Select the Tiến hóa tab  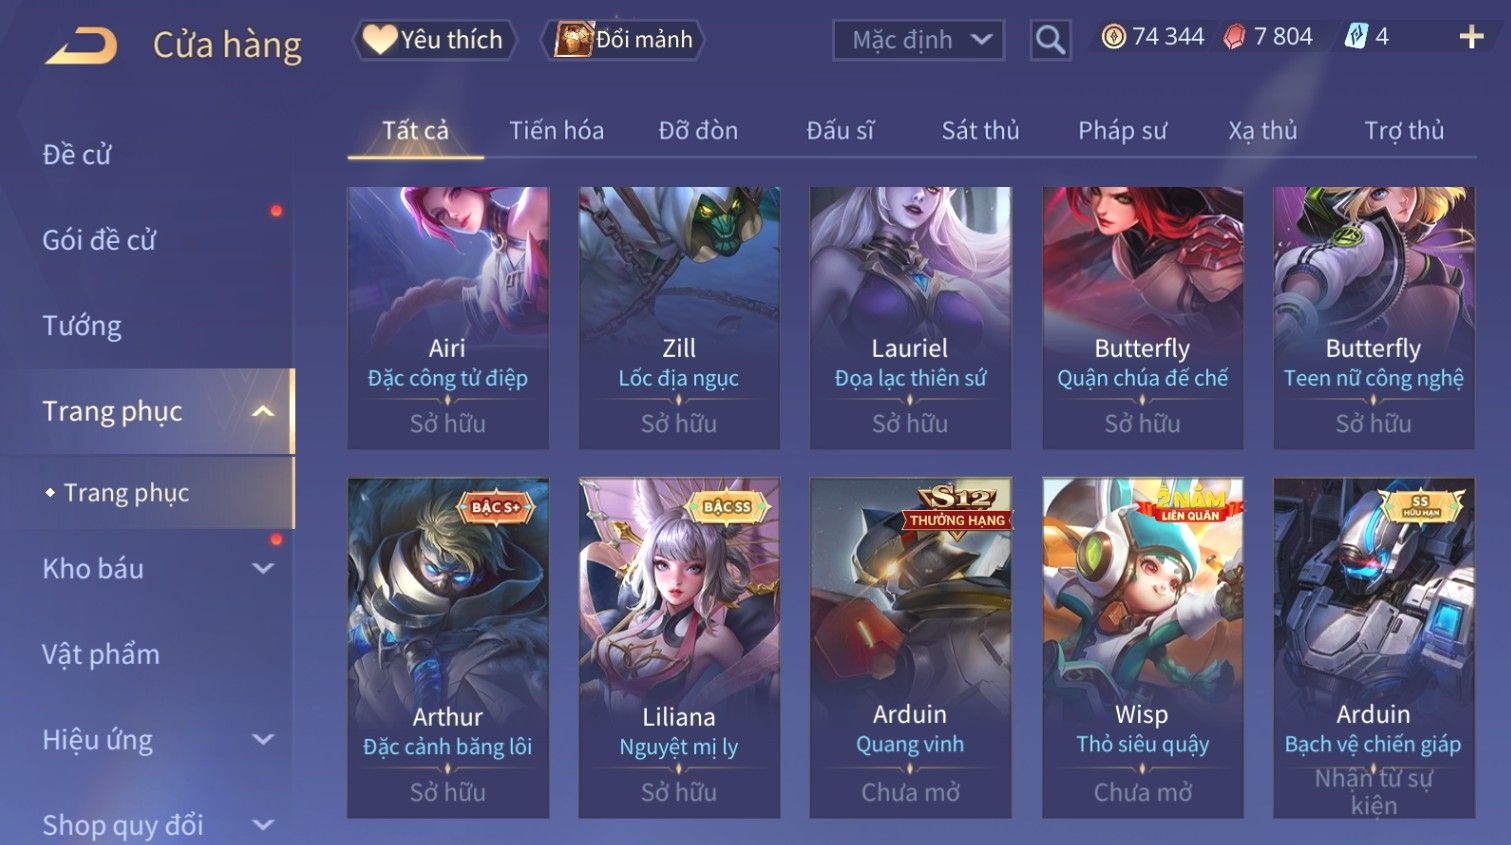(x=556, y=131)
